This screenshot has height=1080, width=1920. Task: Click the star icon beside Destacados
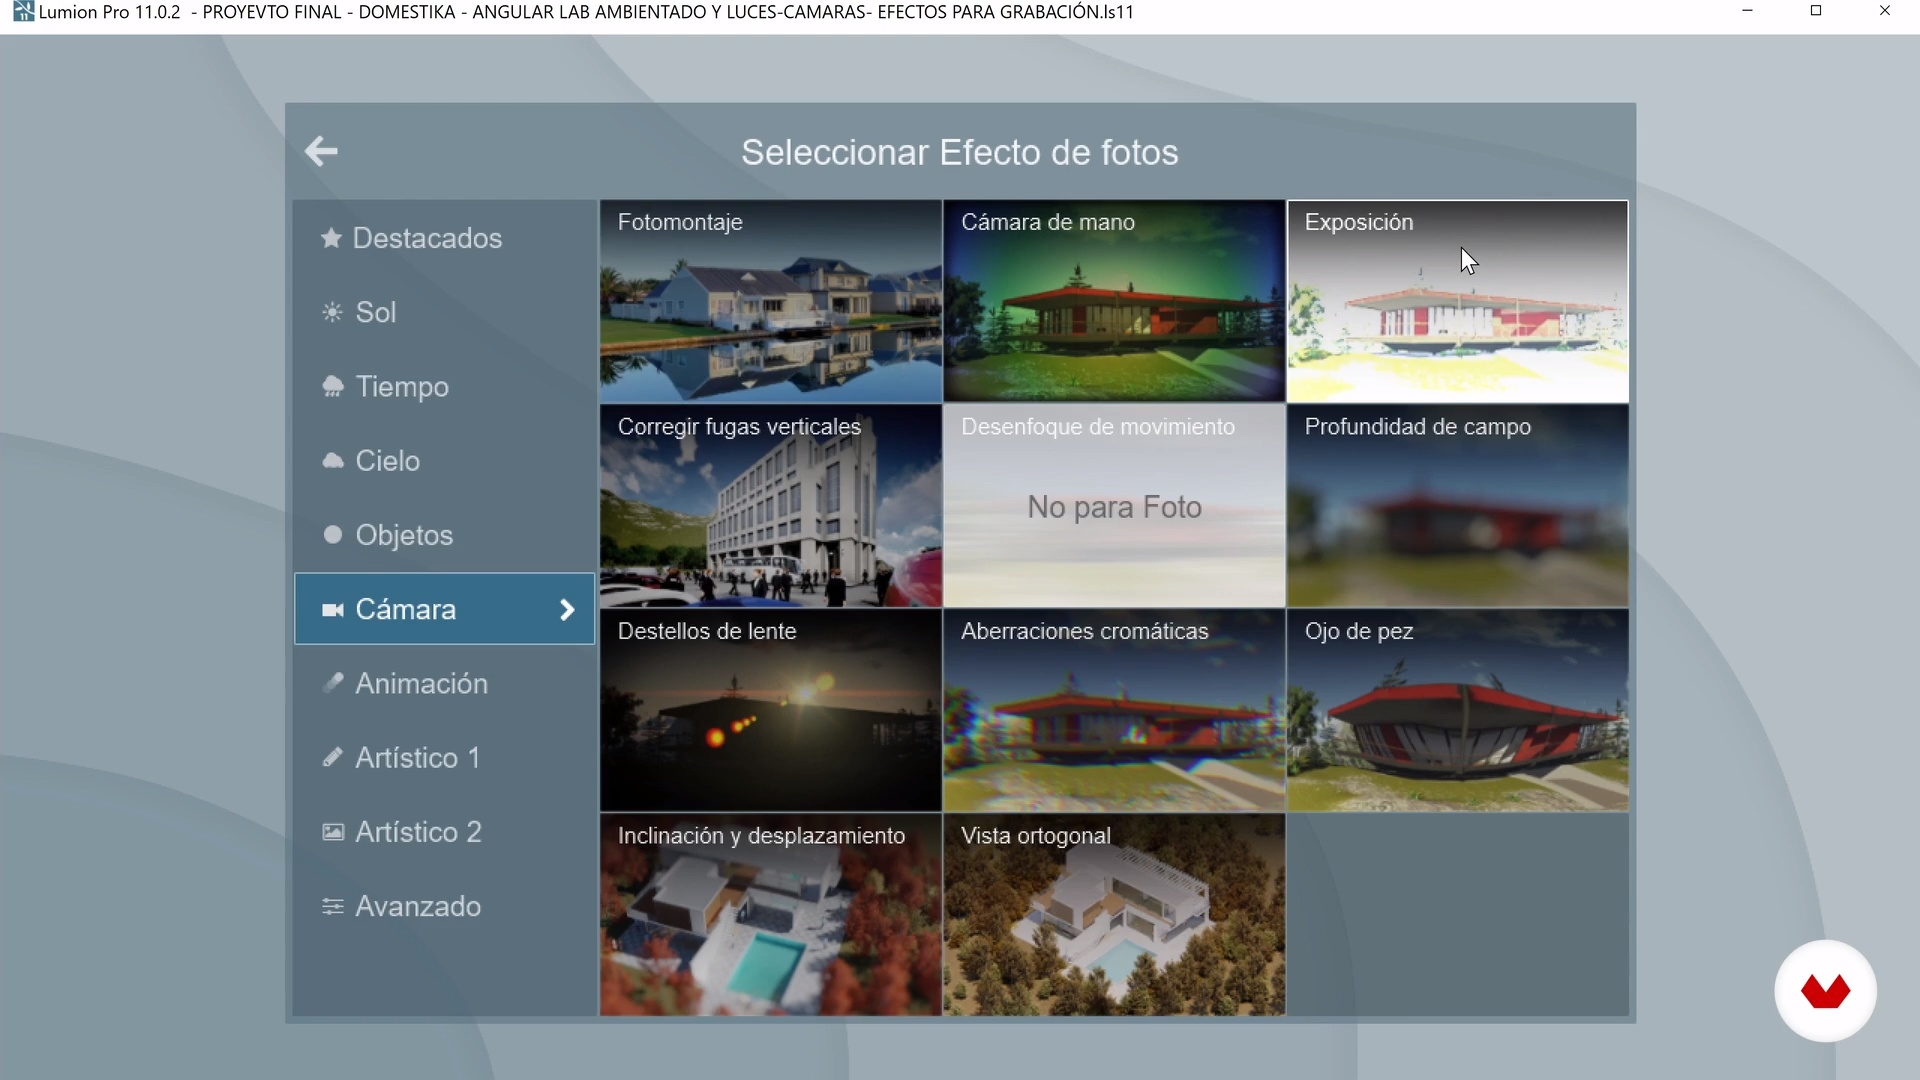tap(331, 238)
